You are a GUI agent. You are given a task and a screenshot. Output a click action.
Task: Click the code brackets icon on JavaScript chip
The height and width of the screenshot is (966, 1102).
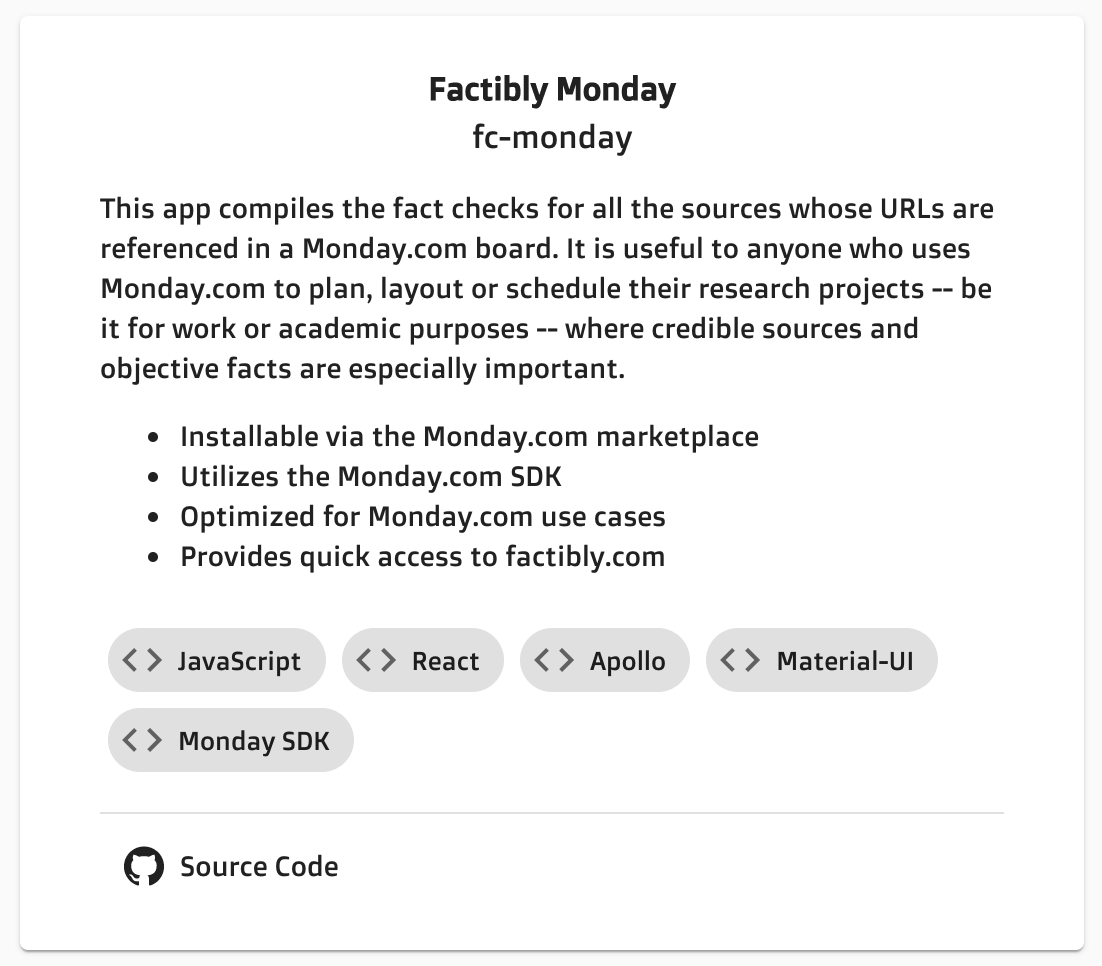click(x=142, y=660)
